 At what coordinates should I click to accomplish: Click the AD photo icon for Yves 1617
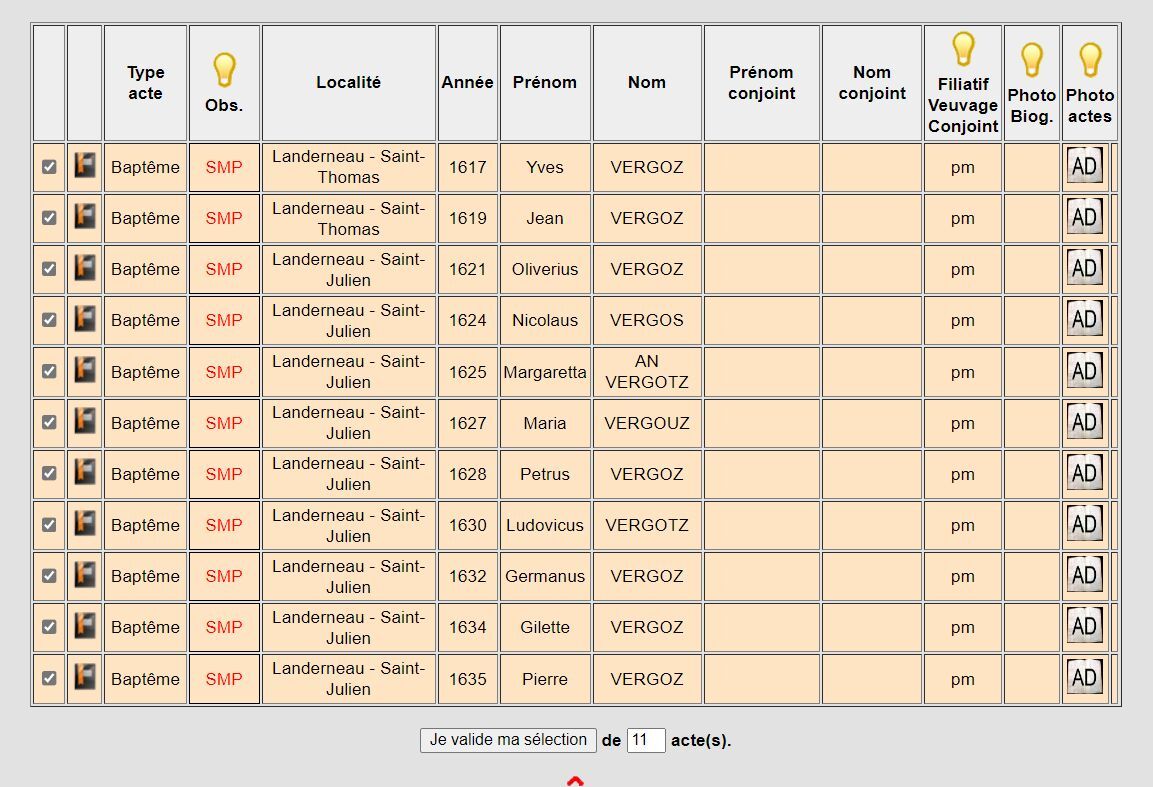pos(1085,165)
